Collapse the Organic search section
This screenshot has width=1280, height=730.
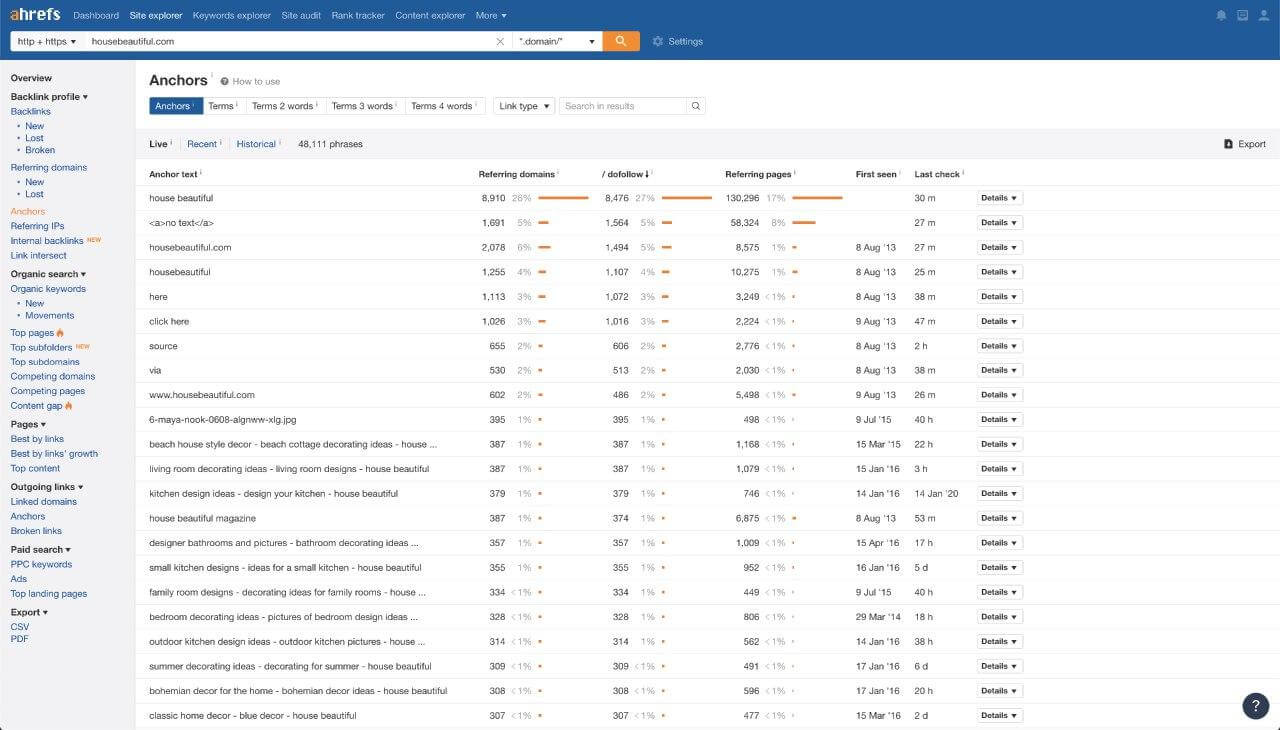click(48, 274)
